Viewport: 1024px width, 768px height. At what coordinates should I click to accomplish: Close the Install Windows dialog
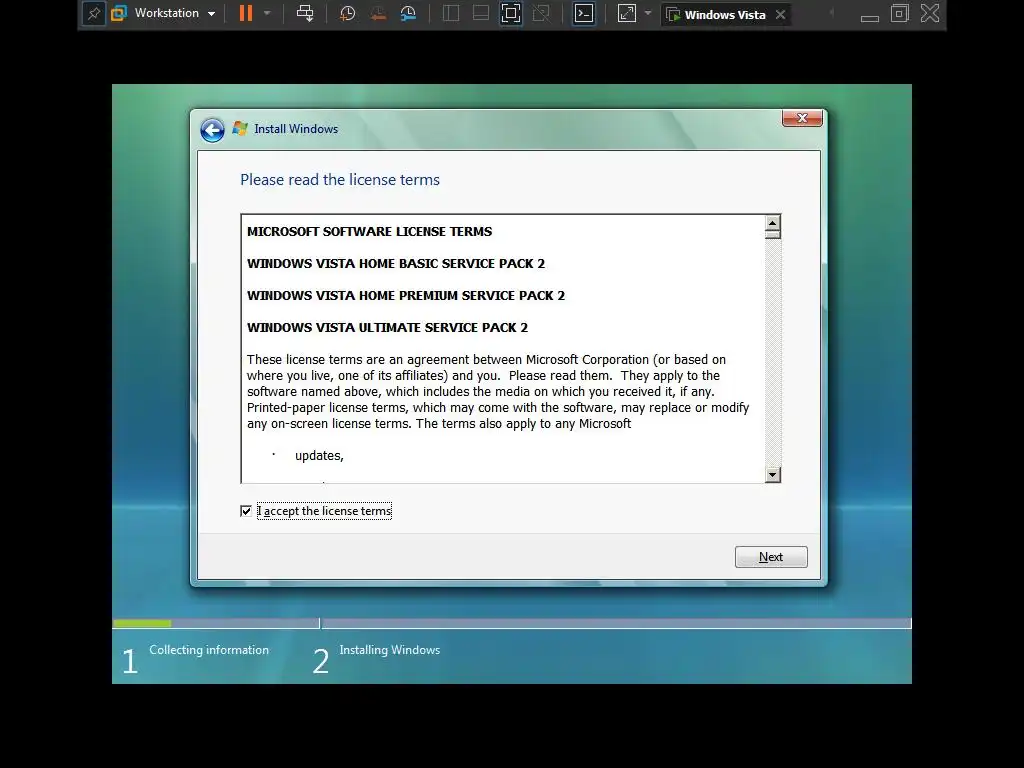(802, 118)
